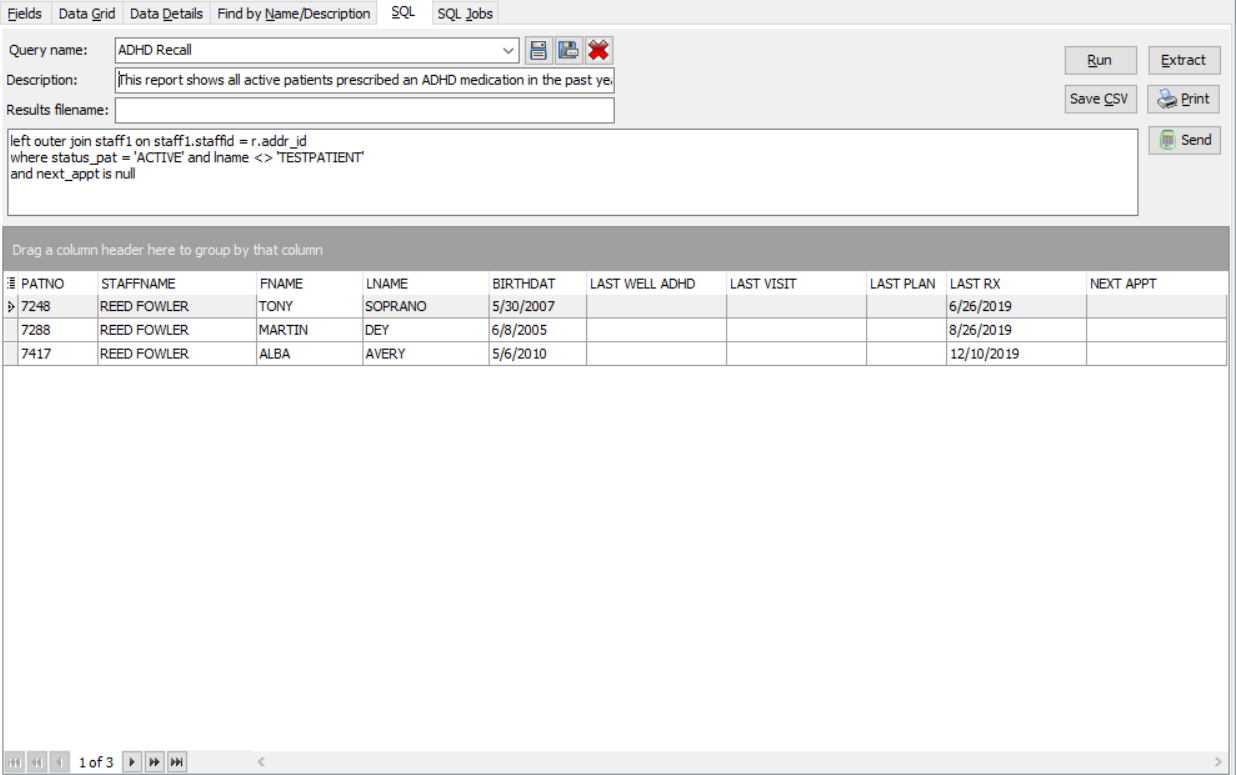This screenshot has width=1236, height=775.
Task: Click horizontal scrollbar right arrow
Action: 1218,763
